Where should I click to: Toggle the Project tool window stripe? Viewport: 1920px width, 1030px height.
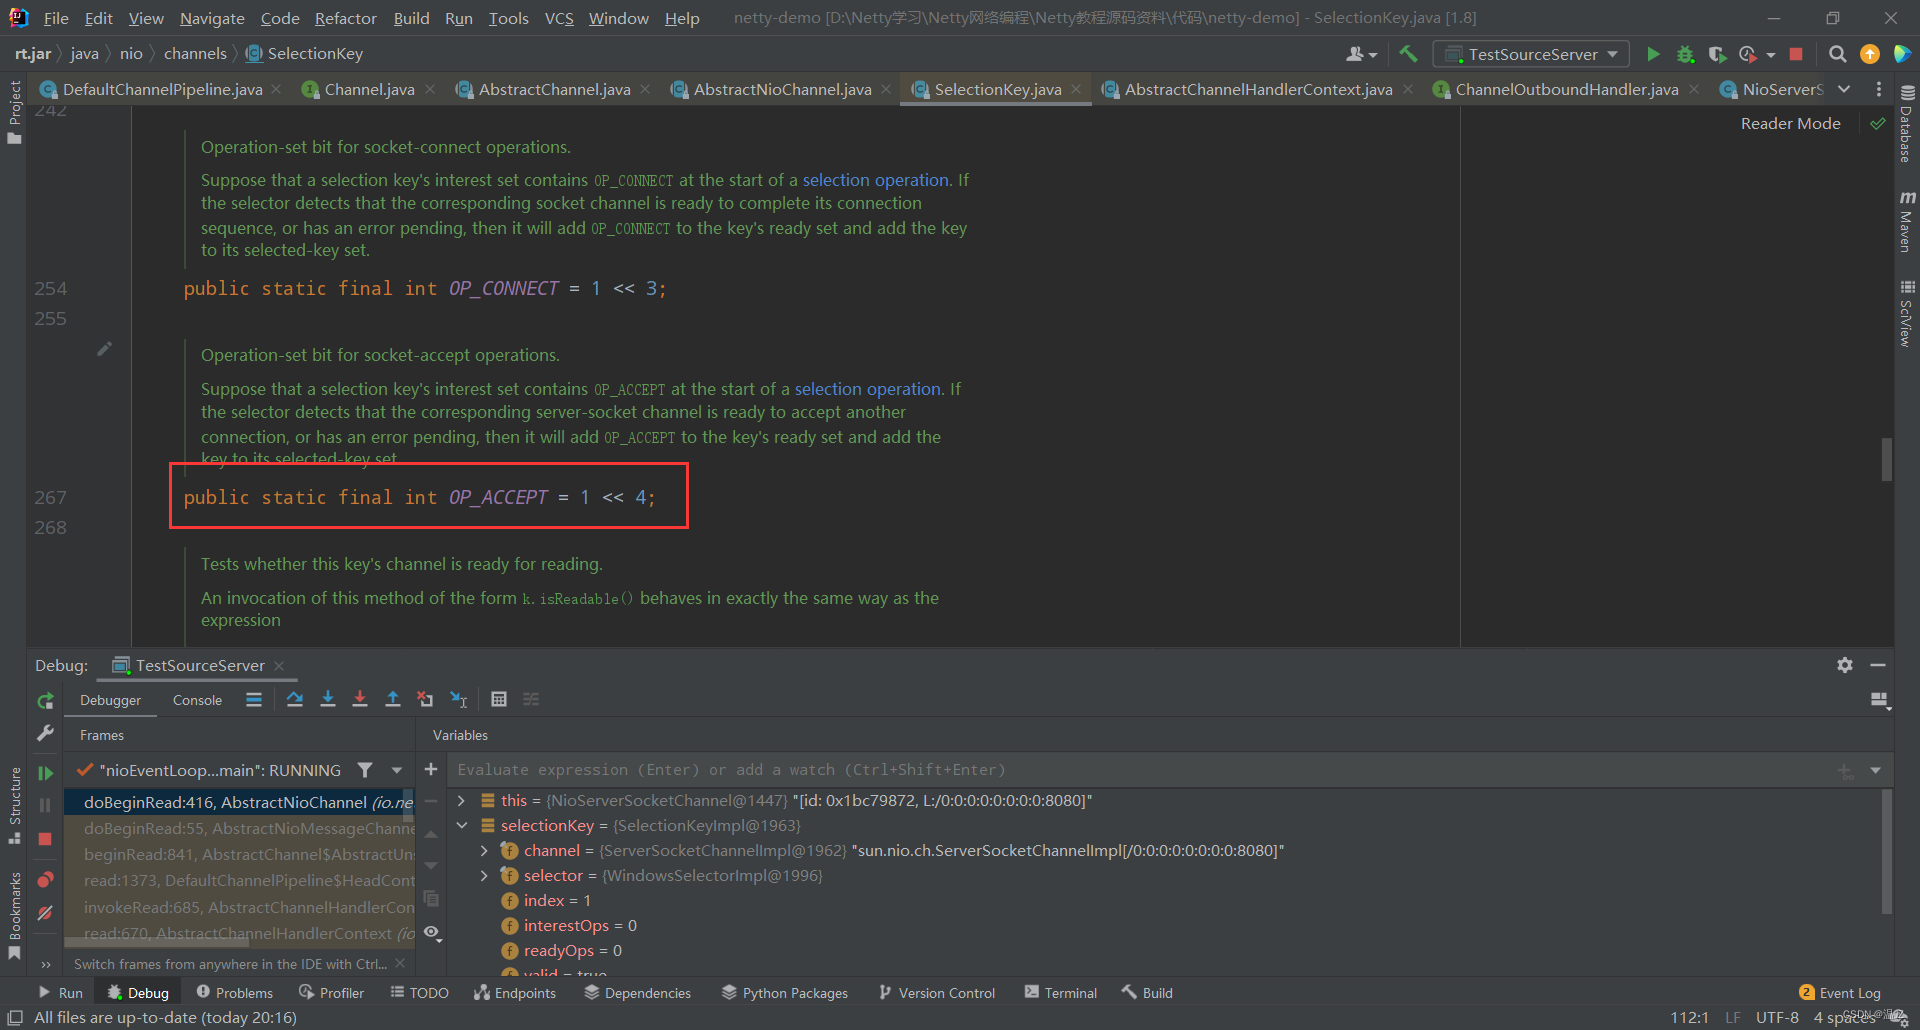pyautogui.click(x=14, y=112)
